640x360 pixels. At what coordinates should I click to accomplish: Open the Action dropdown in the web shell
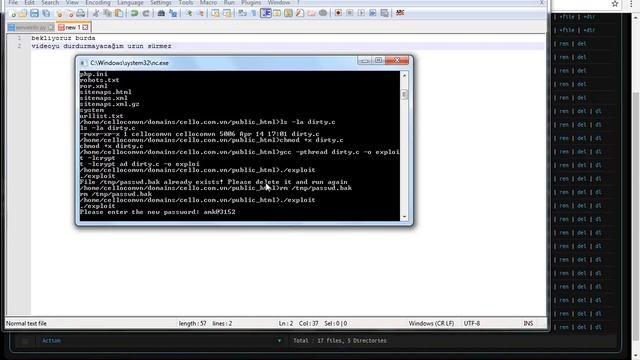(x=161, y=340)
